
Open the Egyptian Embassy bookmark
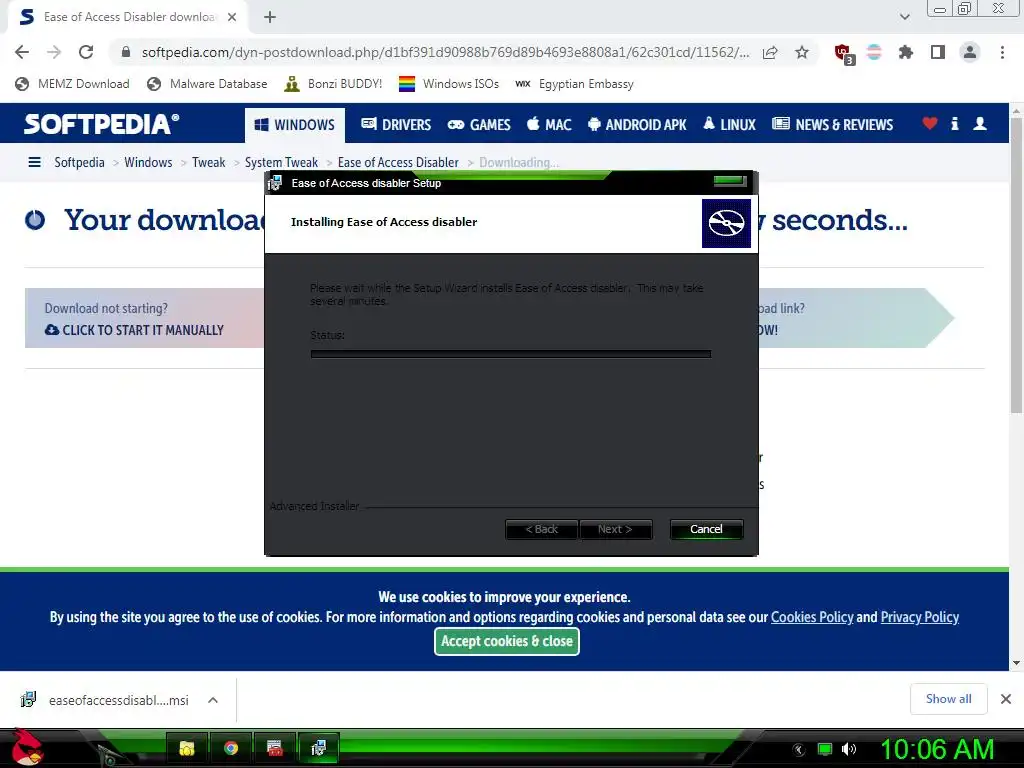574,84
